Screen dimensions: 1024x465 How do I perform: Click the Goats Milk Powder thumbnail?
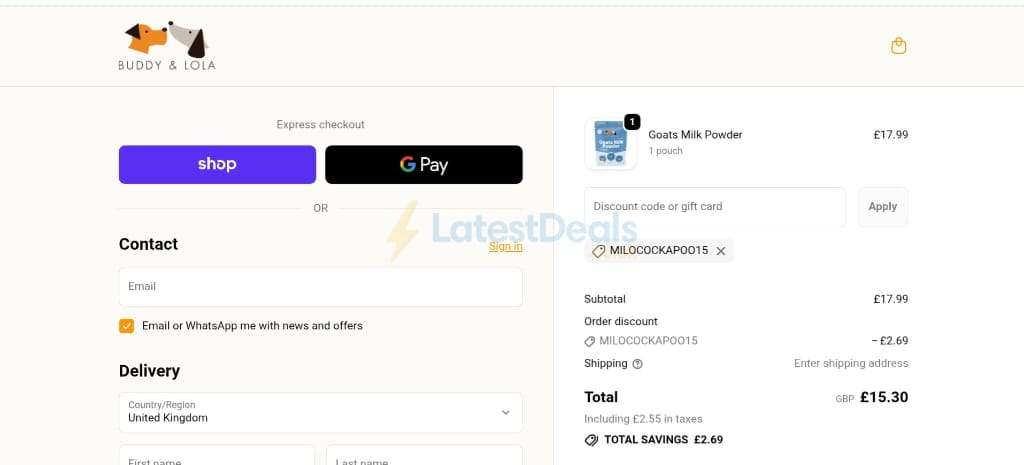point(611,144)
